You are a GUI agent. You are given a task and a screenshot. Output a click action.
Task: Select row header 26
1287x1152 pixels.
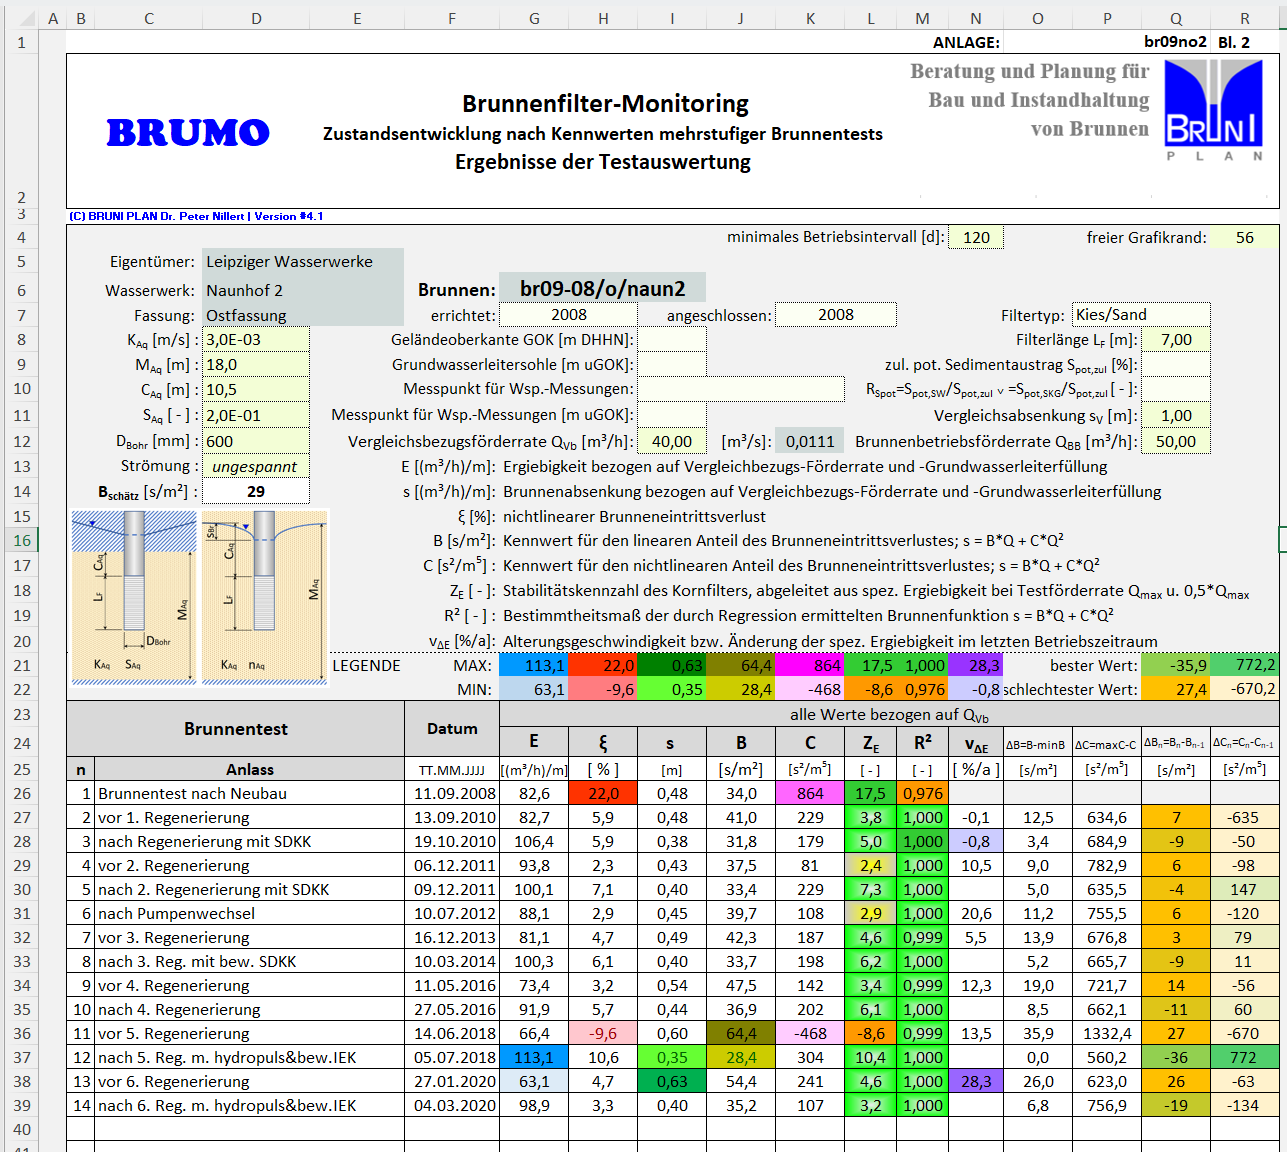(22, 793)
